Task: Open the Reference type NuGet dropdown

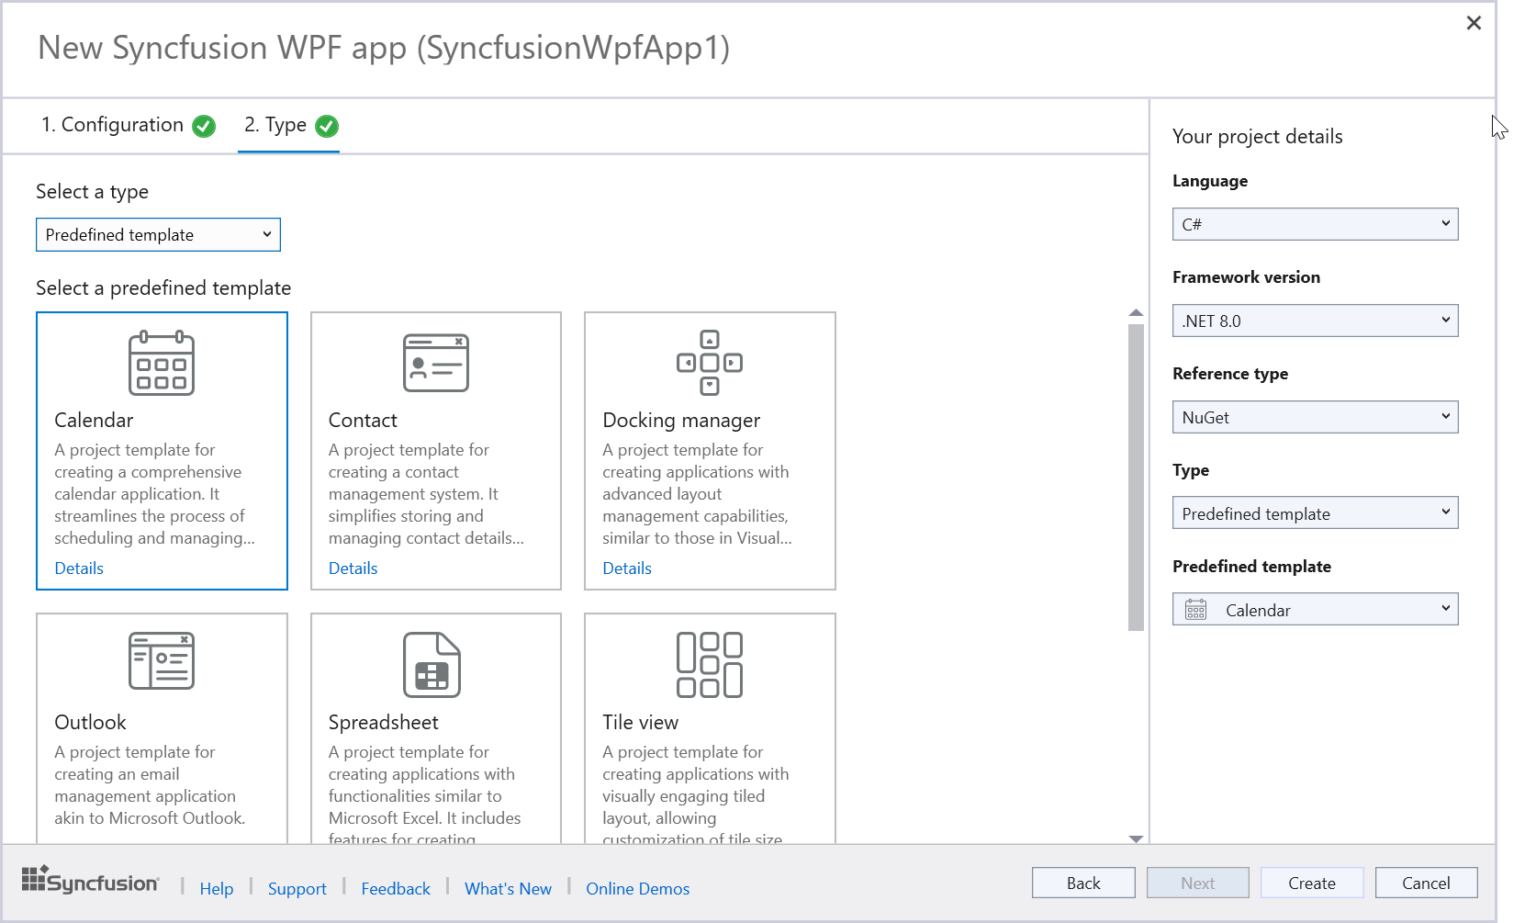Action: point(1314,416)
